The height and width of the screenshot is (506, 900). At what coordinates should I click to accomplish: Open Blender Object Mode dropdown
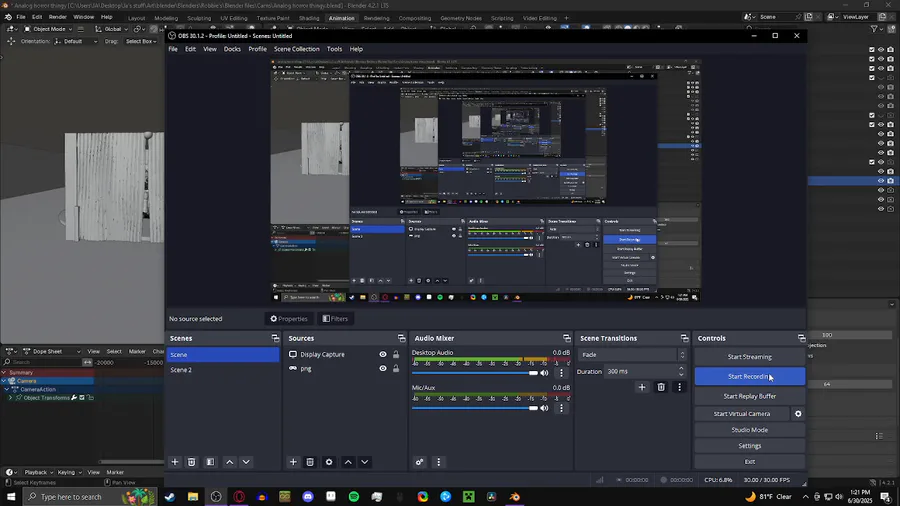(x=48, y=29)
